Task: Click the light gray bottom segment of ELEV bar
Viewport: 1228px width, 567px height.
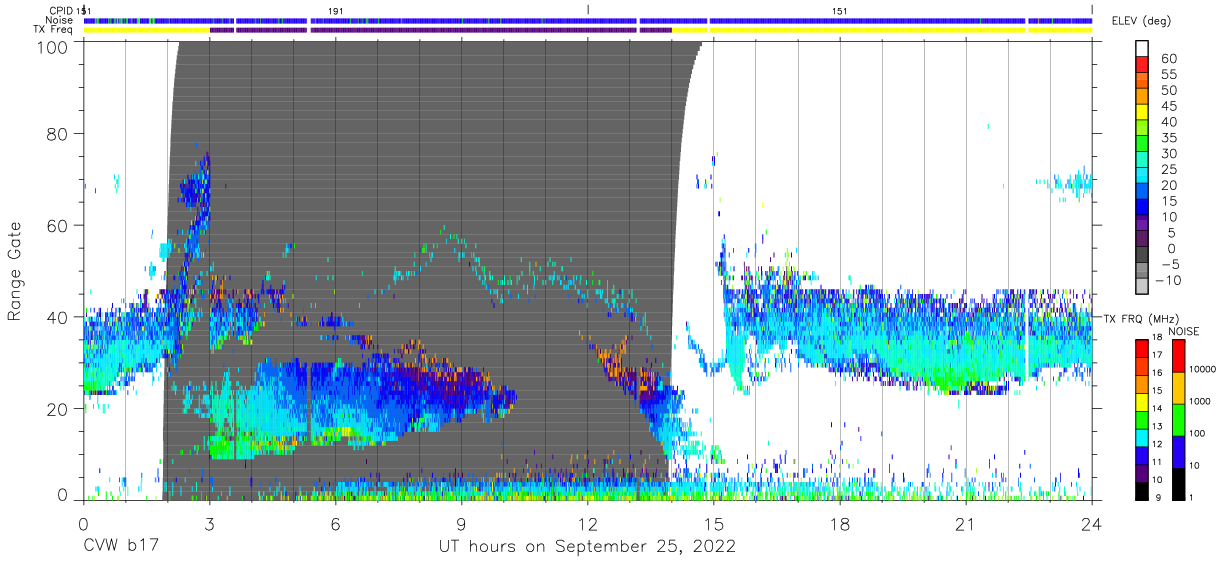Action: tap(1141, 287)
